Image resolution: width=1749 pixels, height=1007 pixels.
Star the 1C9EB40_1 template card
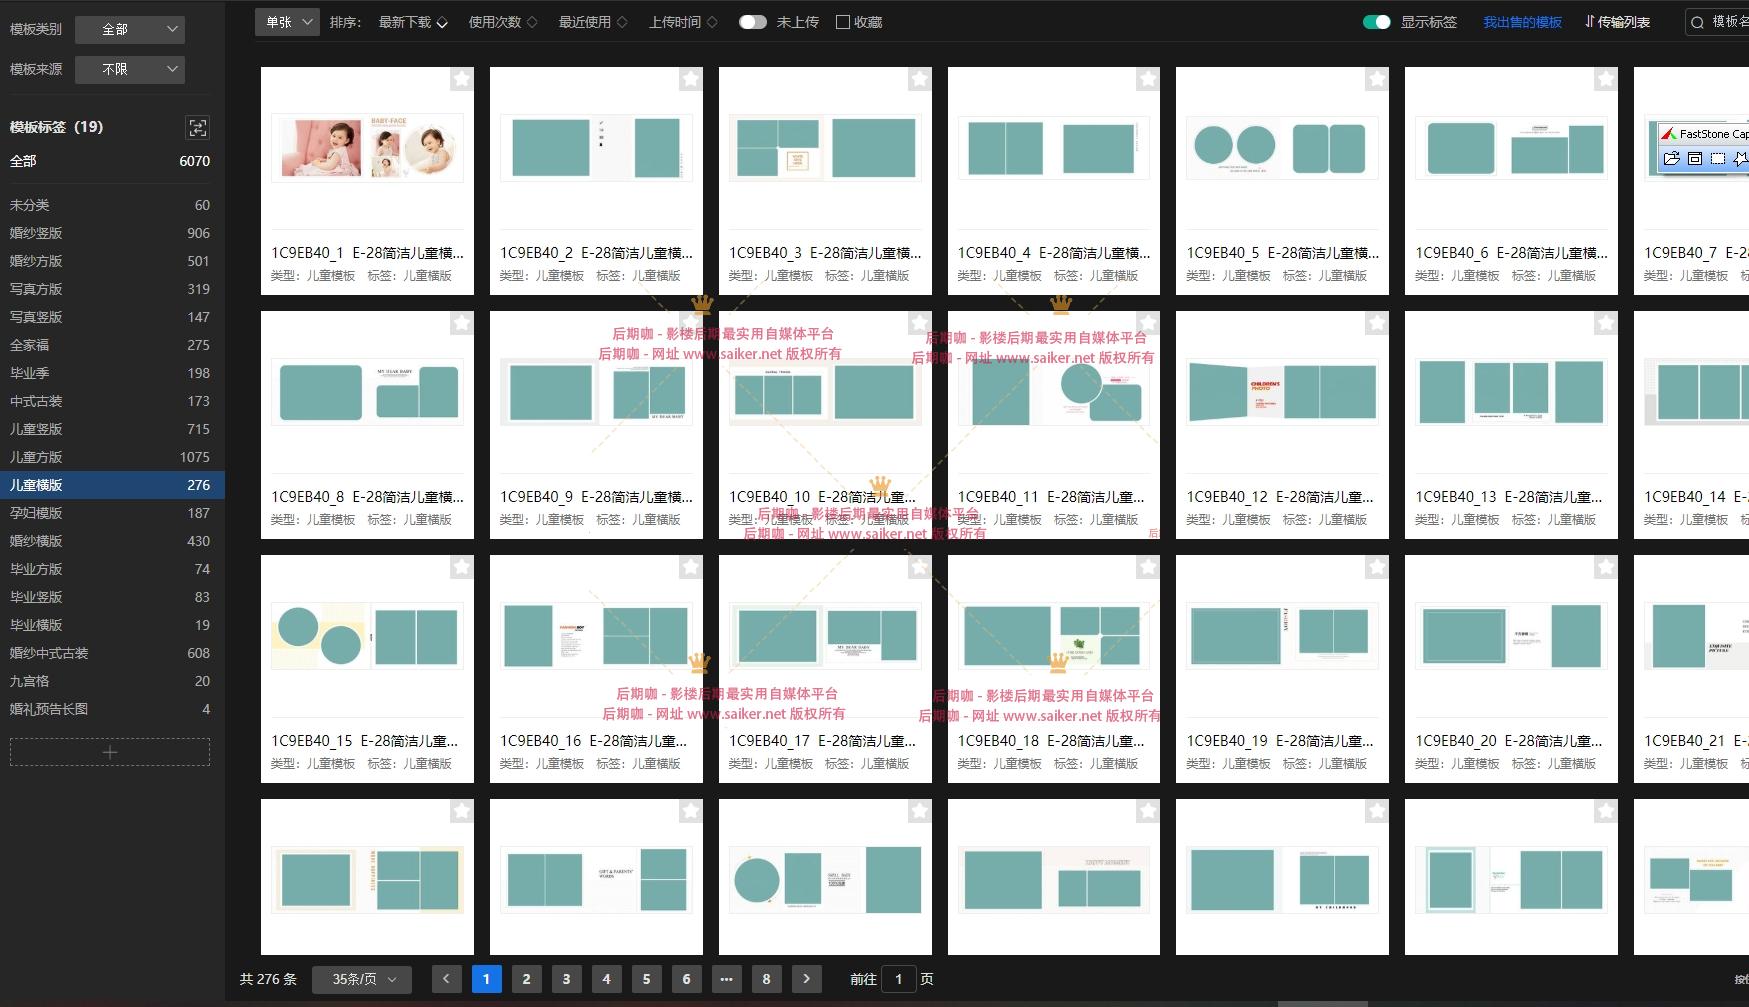coord(461,79)
